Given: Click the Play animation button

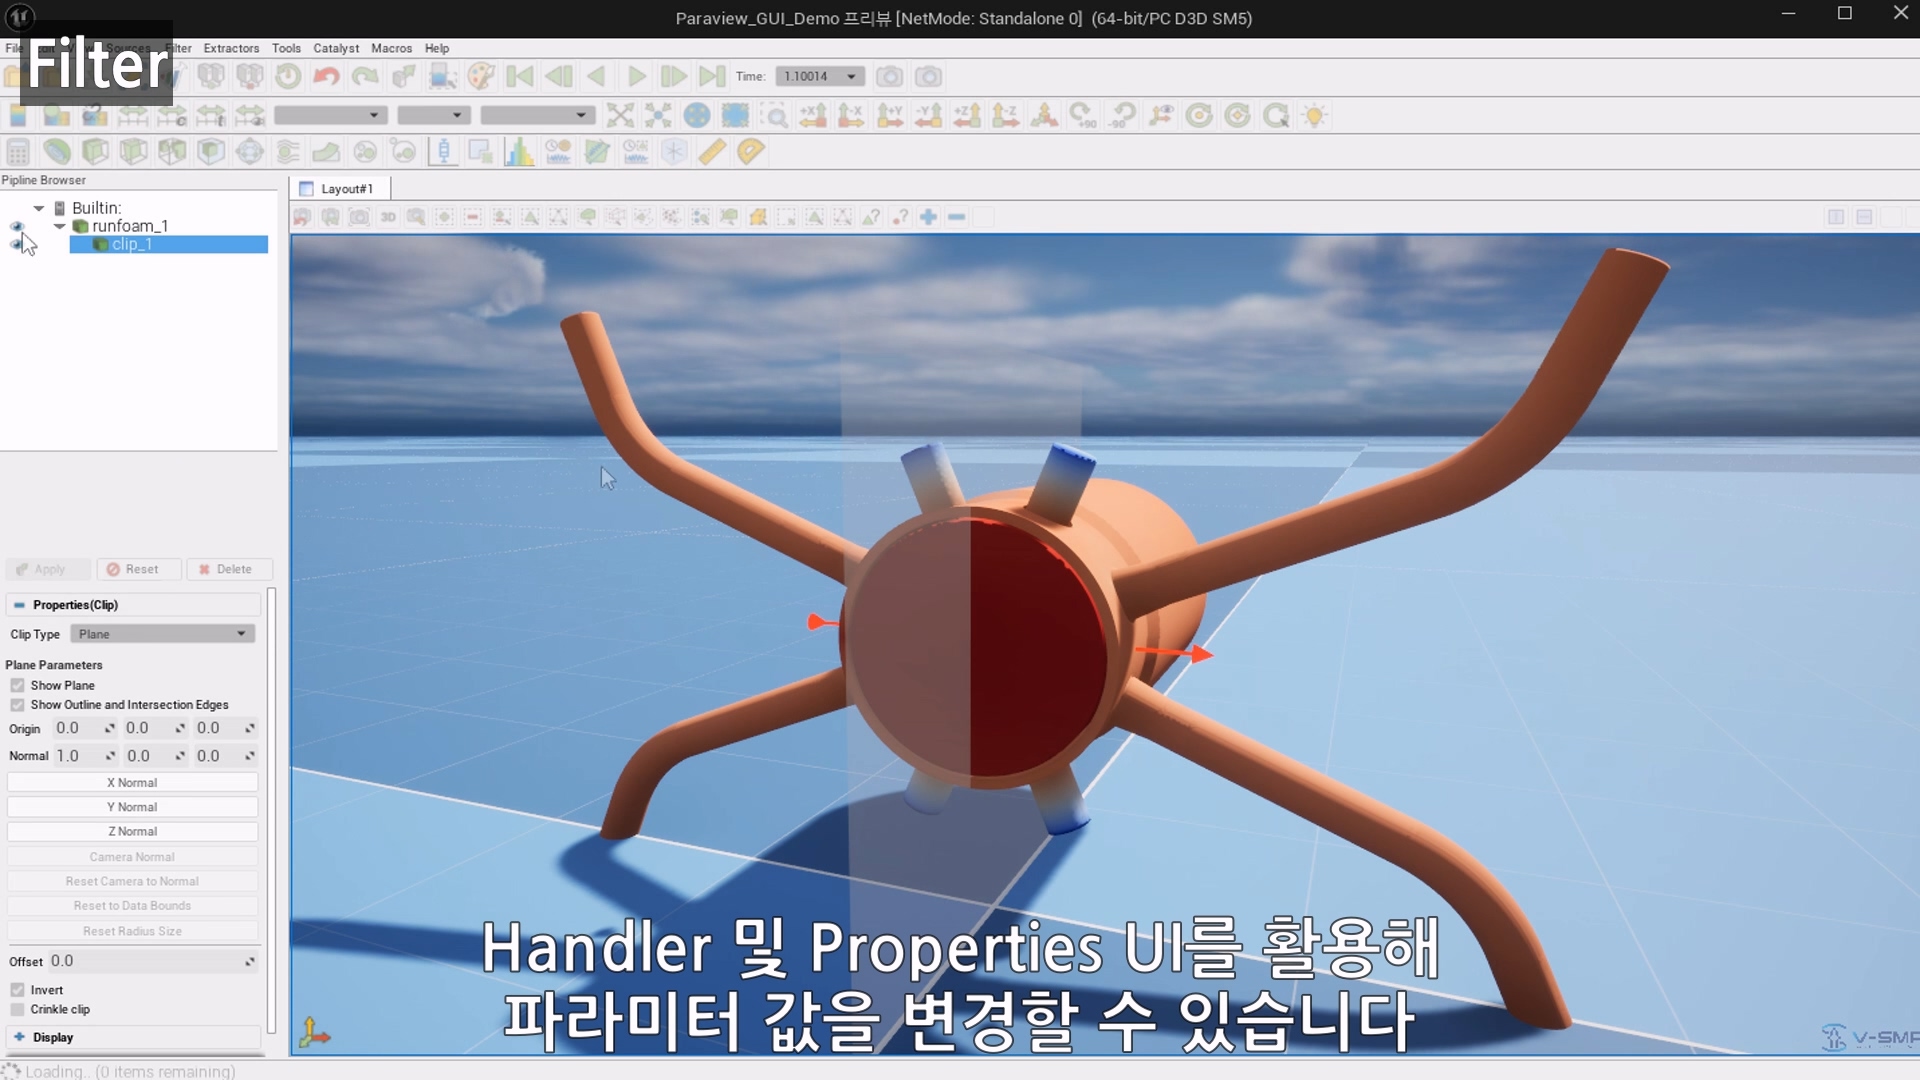Looking at the screenshot, I should pyautogui.click(x=636, y=76).
